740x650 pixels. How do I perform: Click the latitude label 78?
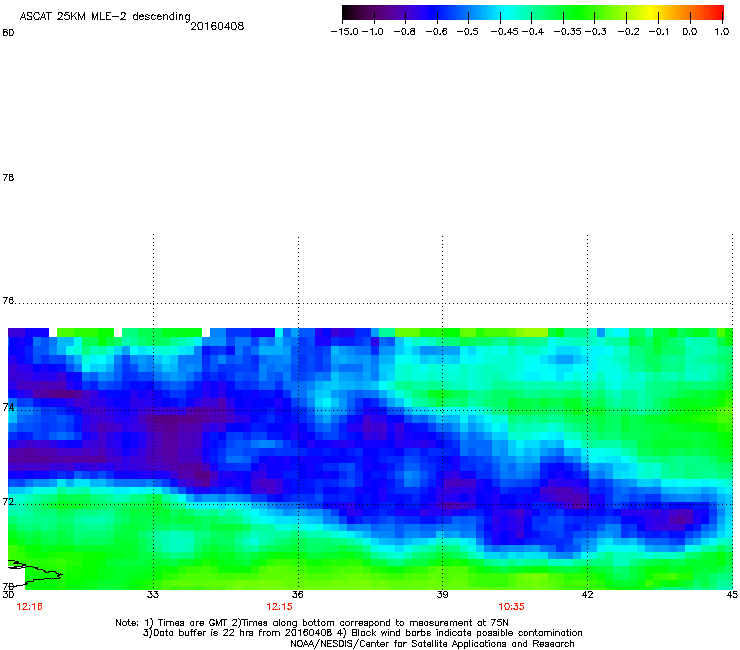(x=8, y=177)
